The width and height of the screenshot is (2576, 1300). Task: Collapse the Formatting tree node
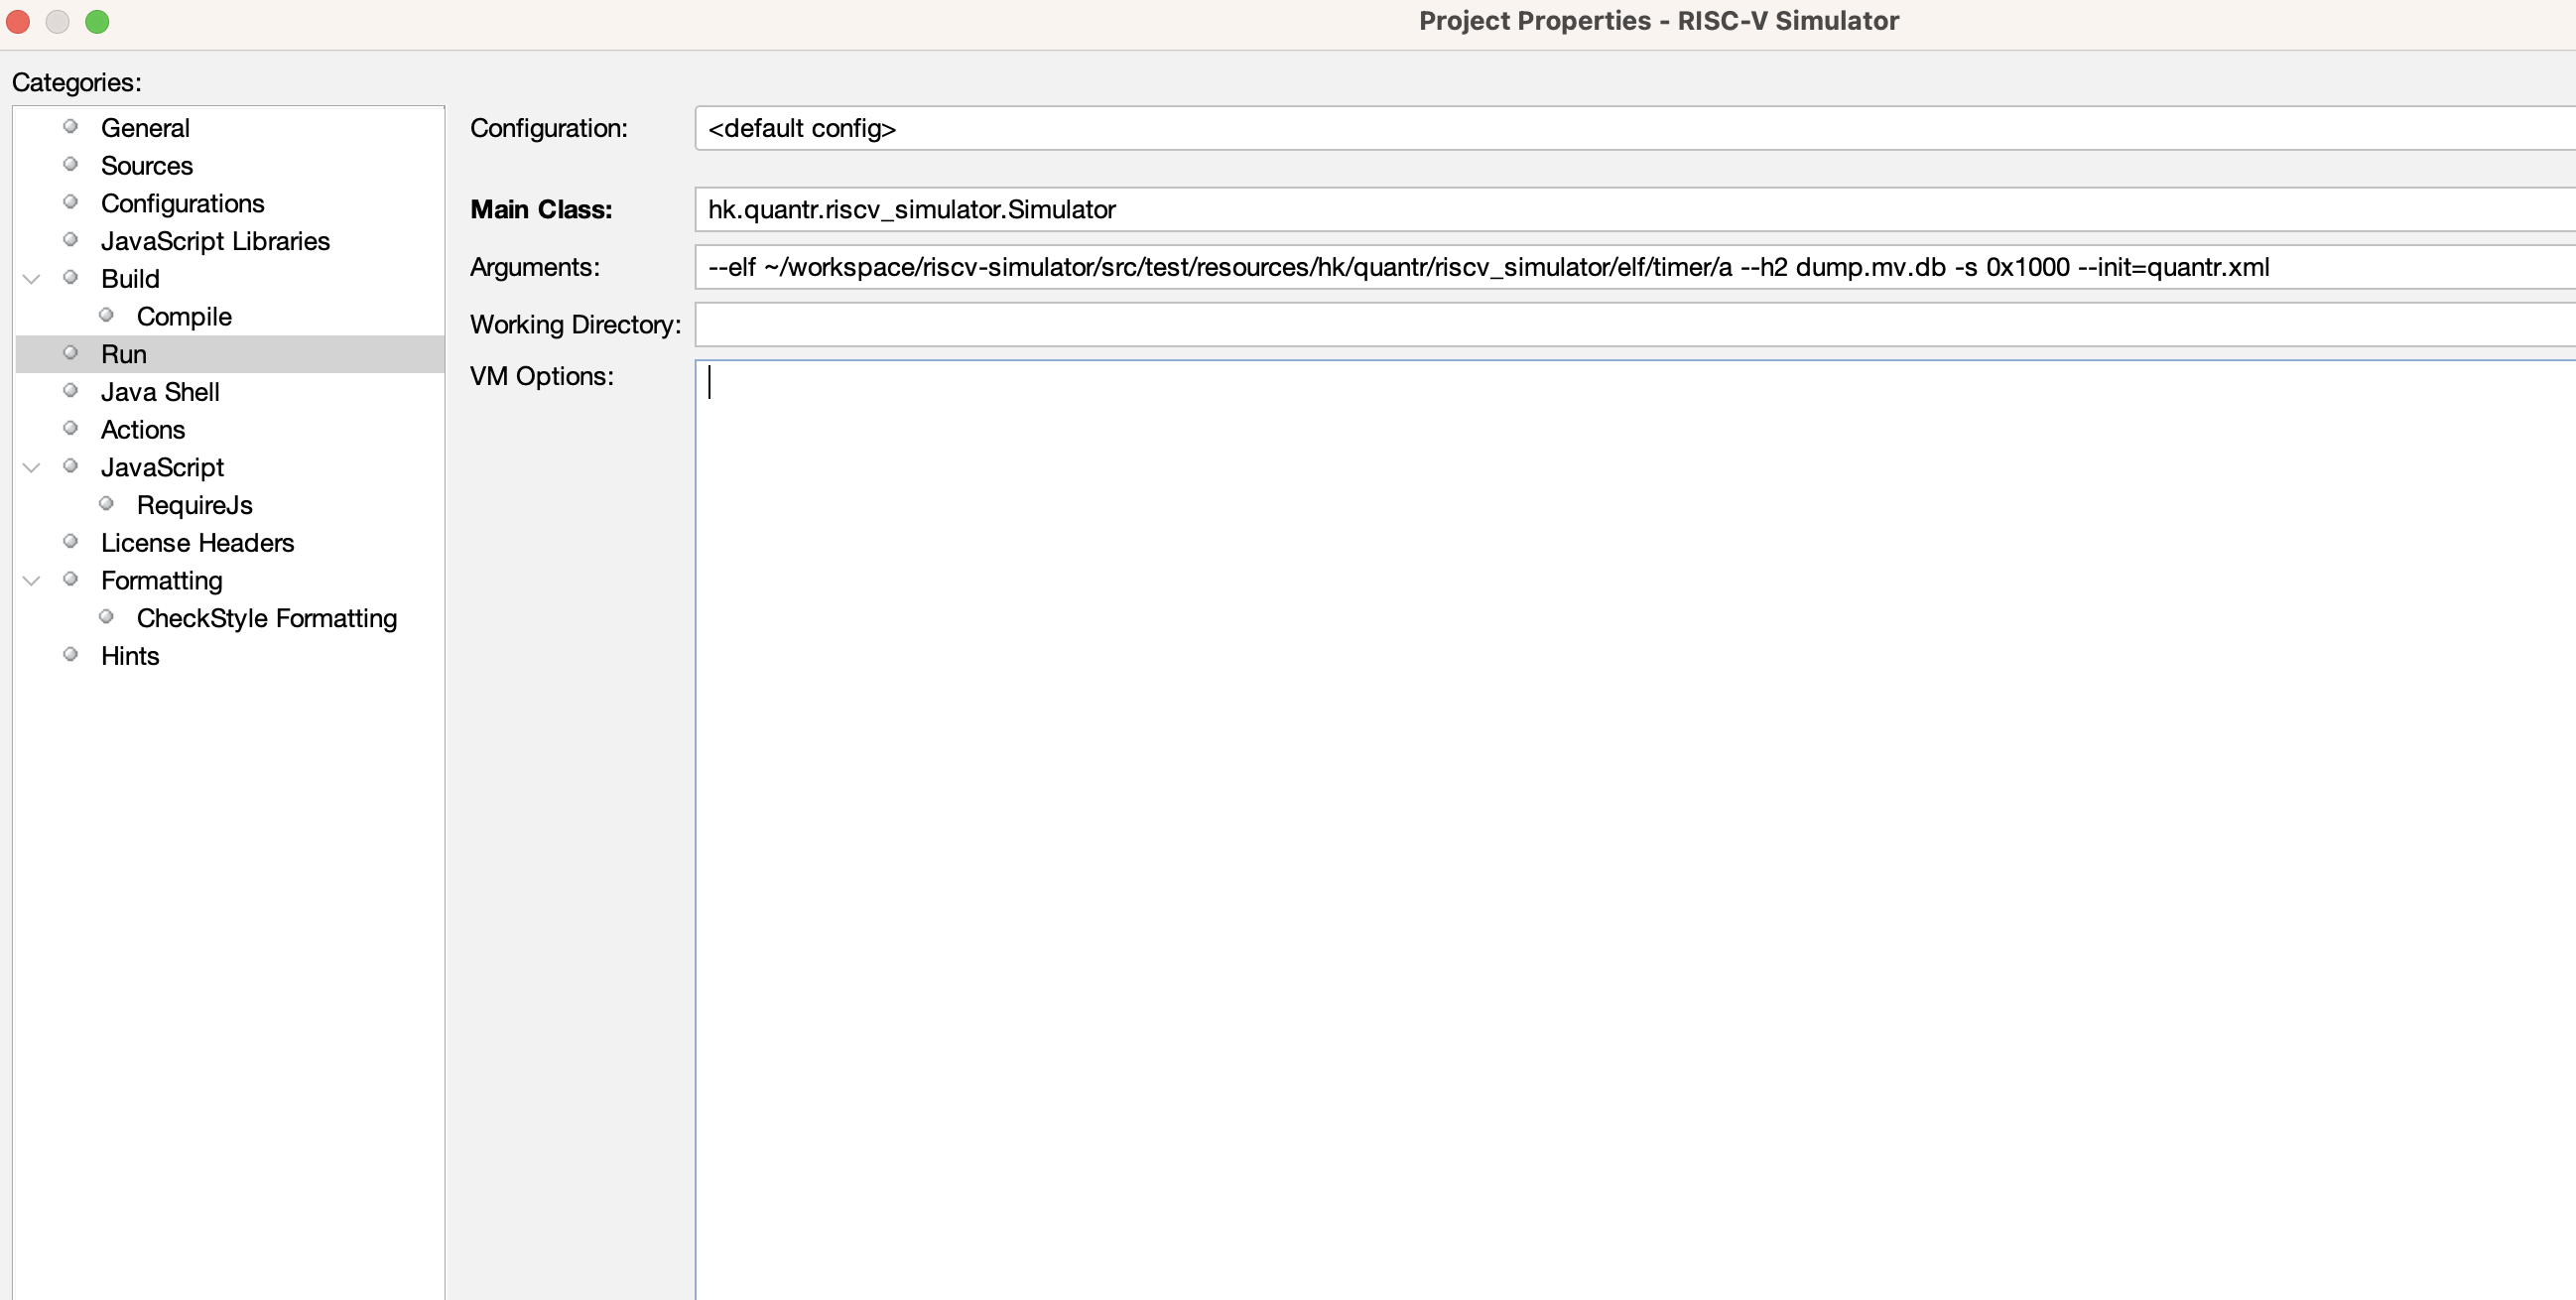(x=32, y=581)
